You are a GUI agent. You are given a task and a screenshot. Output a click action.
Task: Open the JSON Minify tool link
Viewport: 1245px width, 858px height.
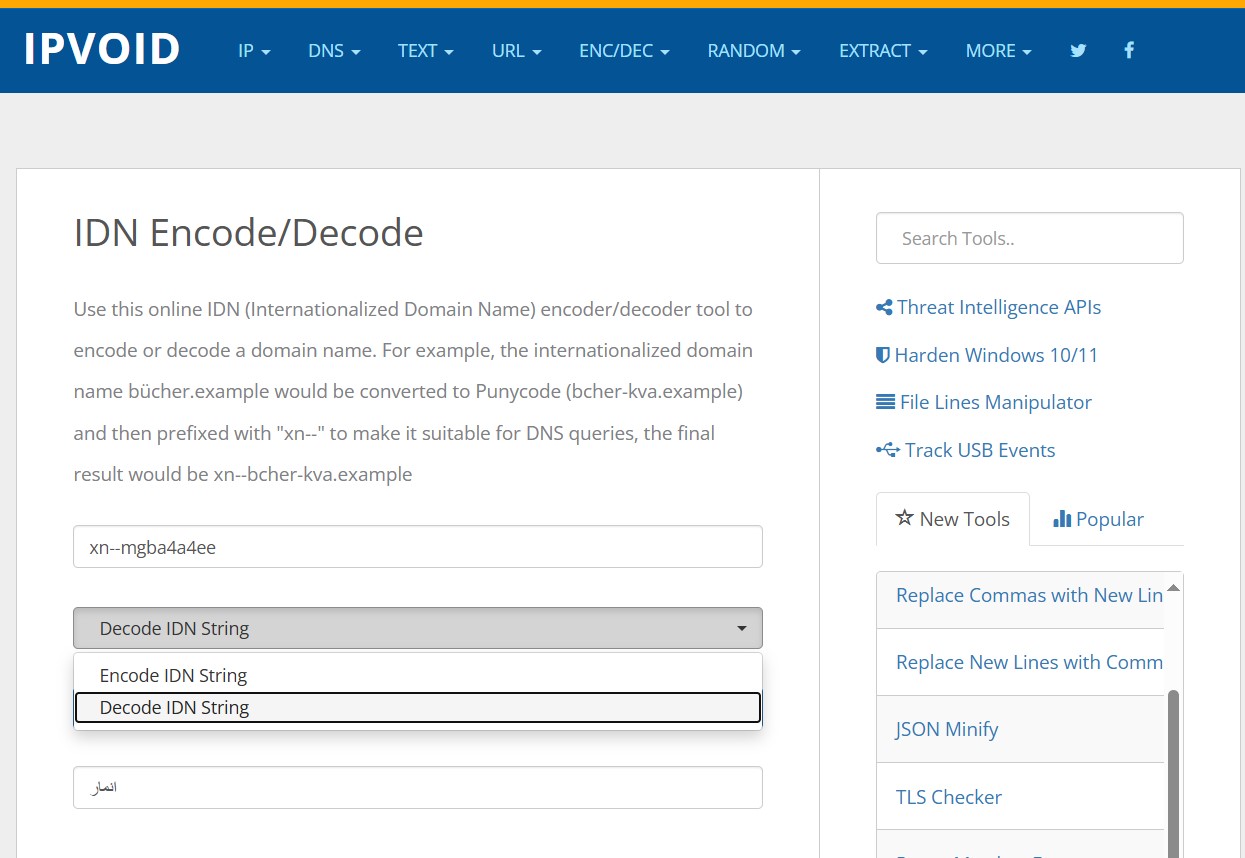[947, 729]
